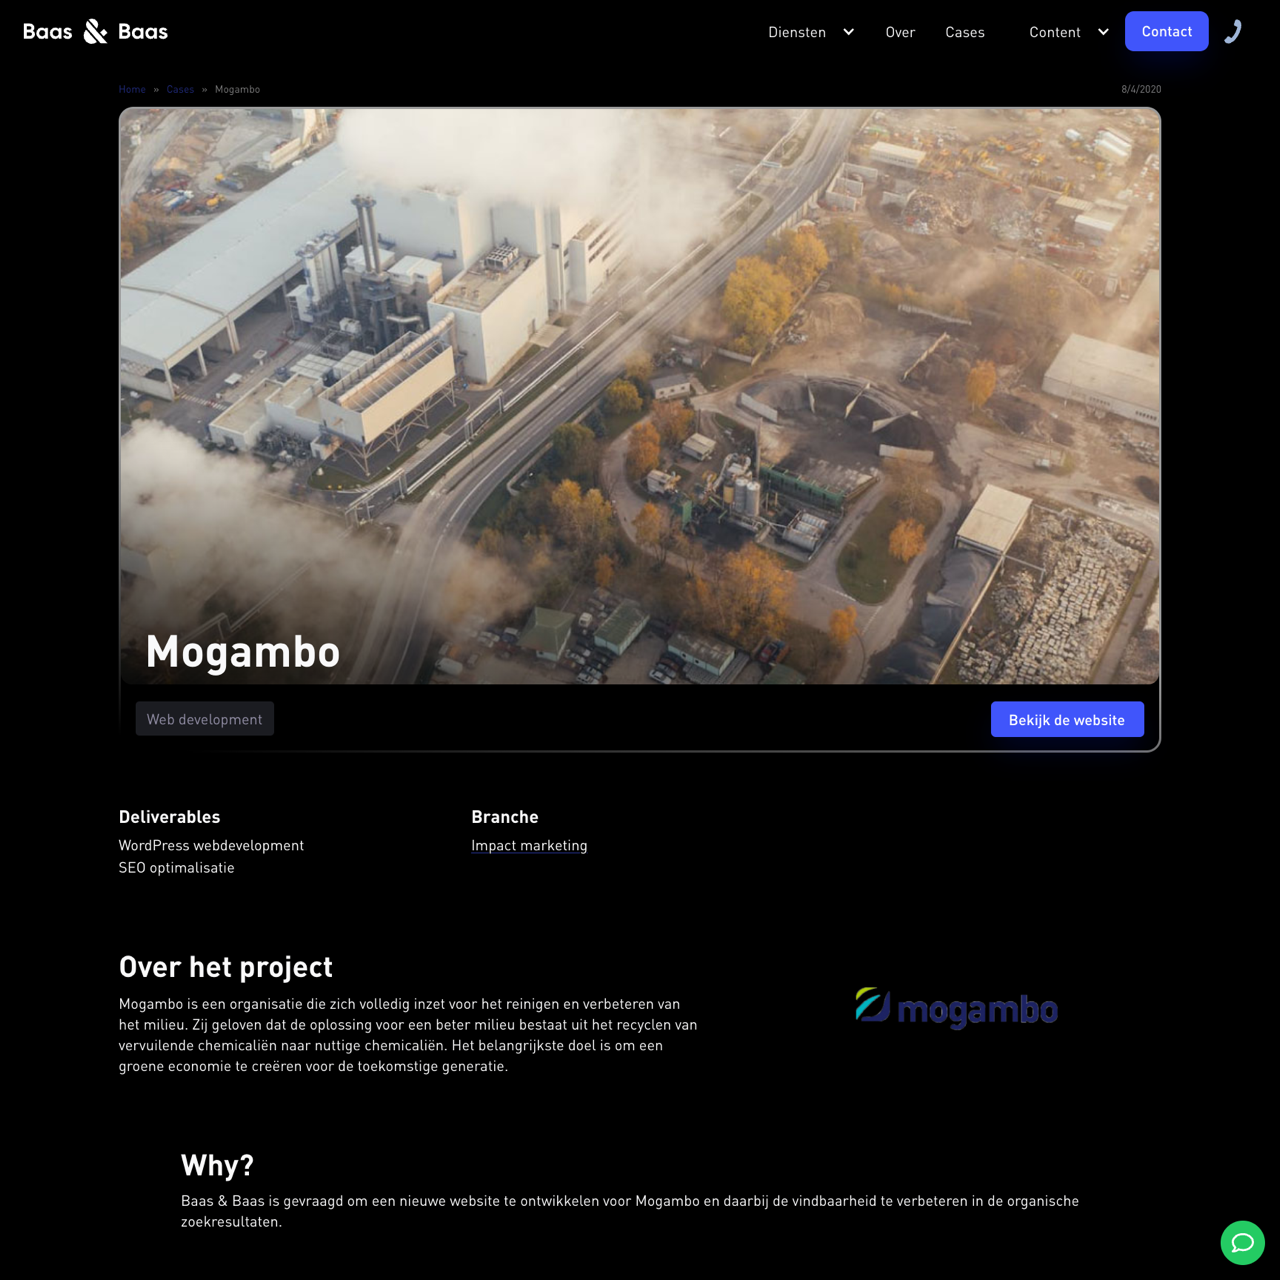Click the Home breadcrumb link

pos(132,89)
